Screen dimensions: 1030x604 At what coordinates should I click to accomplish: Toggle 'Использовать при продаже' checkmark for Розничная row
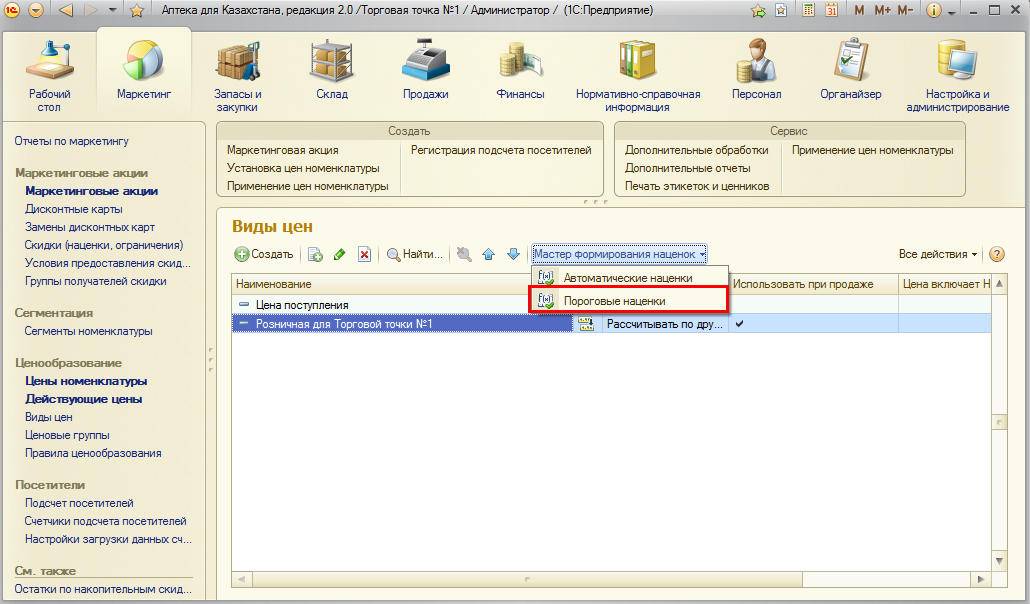click(x=740, y=324)
